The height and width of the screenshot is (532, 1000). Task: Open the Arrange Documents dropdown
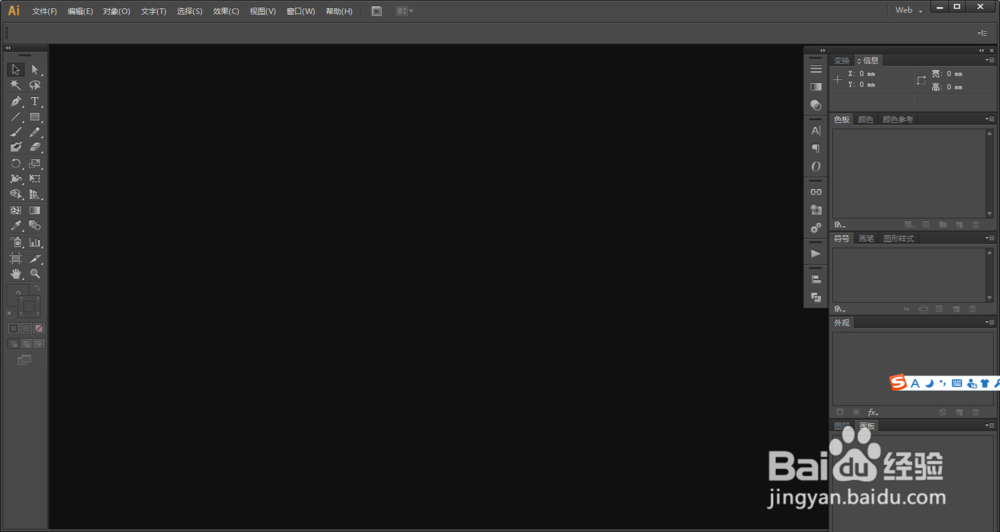(x=404, y=11)
